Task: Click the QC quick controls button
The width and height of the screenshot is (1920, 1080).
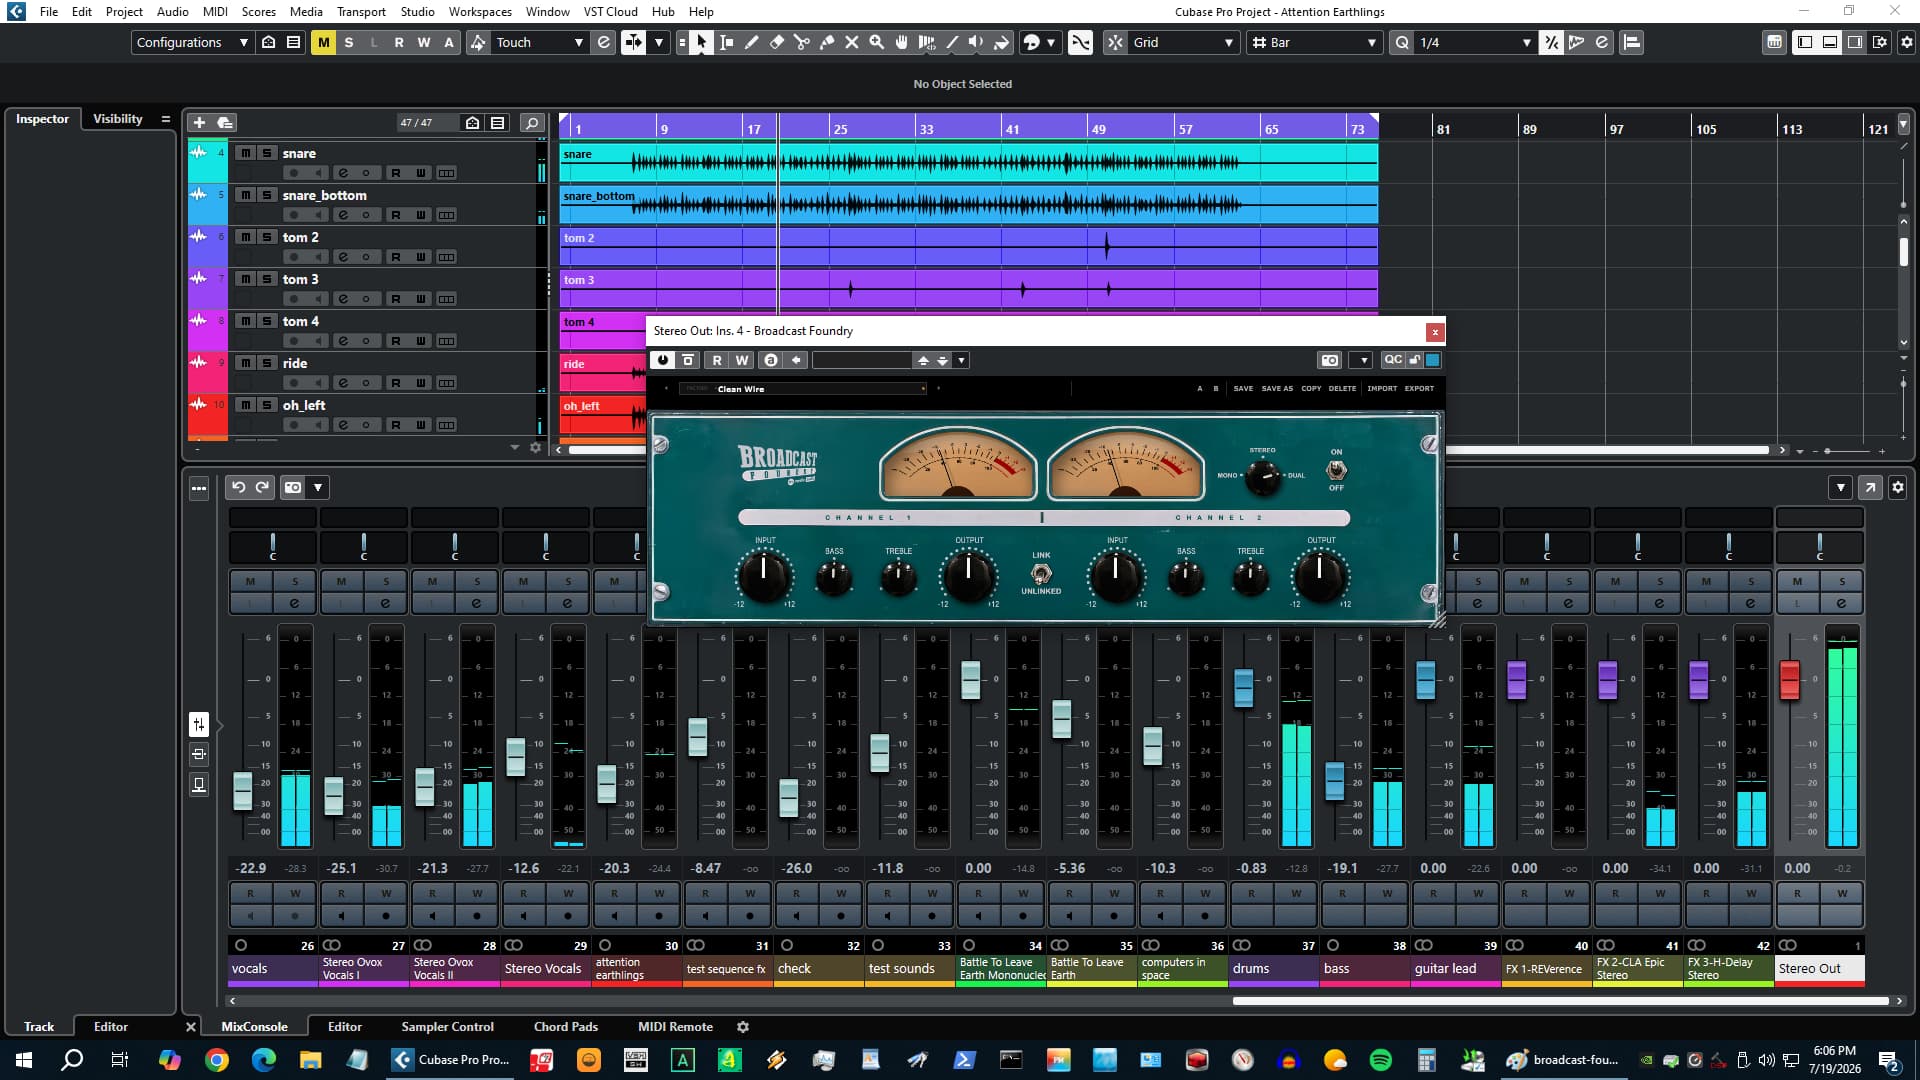Action: pos(1392,360)
